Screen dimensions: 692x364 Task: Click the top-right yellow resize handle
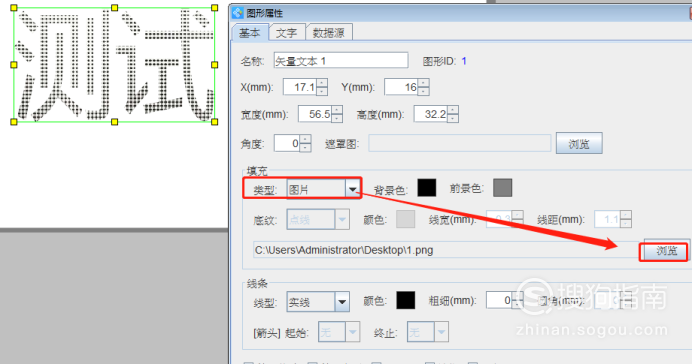[214, 8]
